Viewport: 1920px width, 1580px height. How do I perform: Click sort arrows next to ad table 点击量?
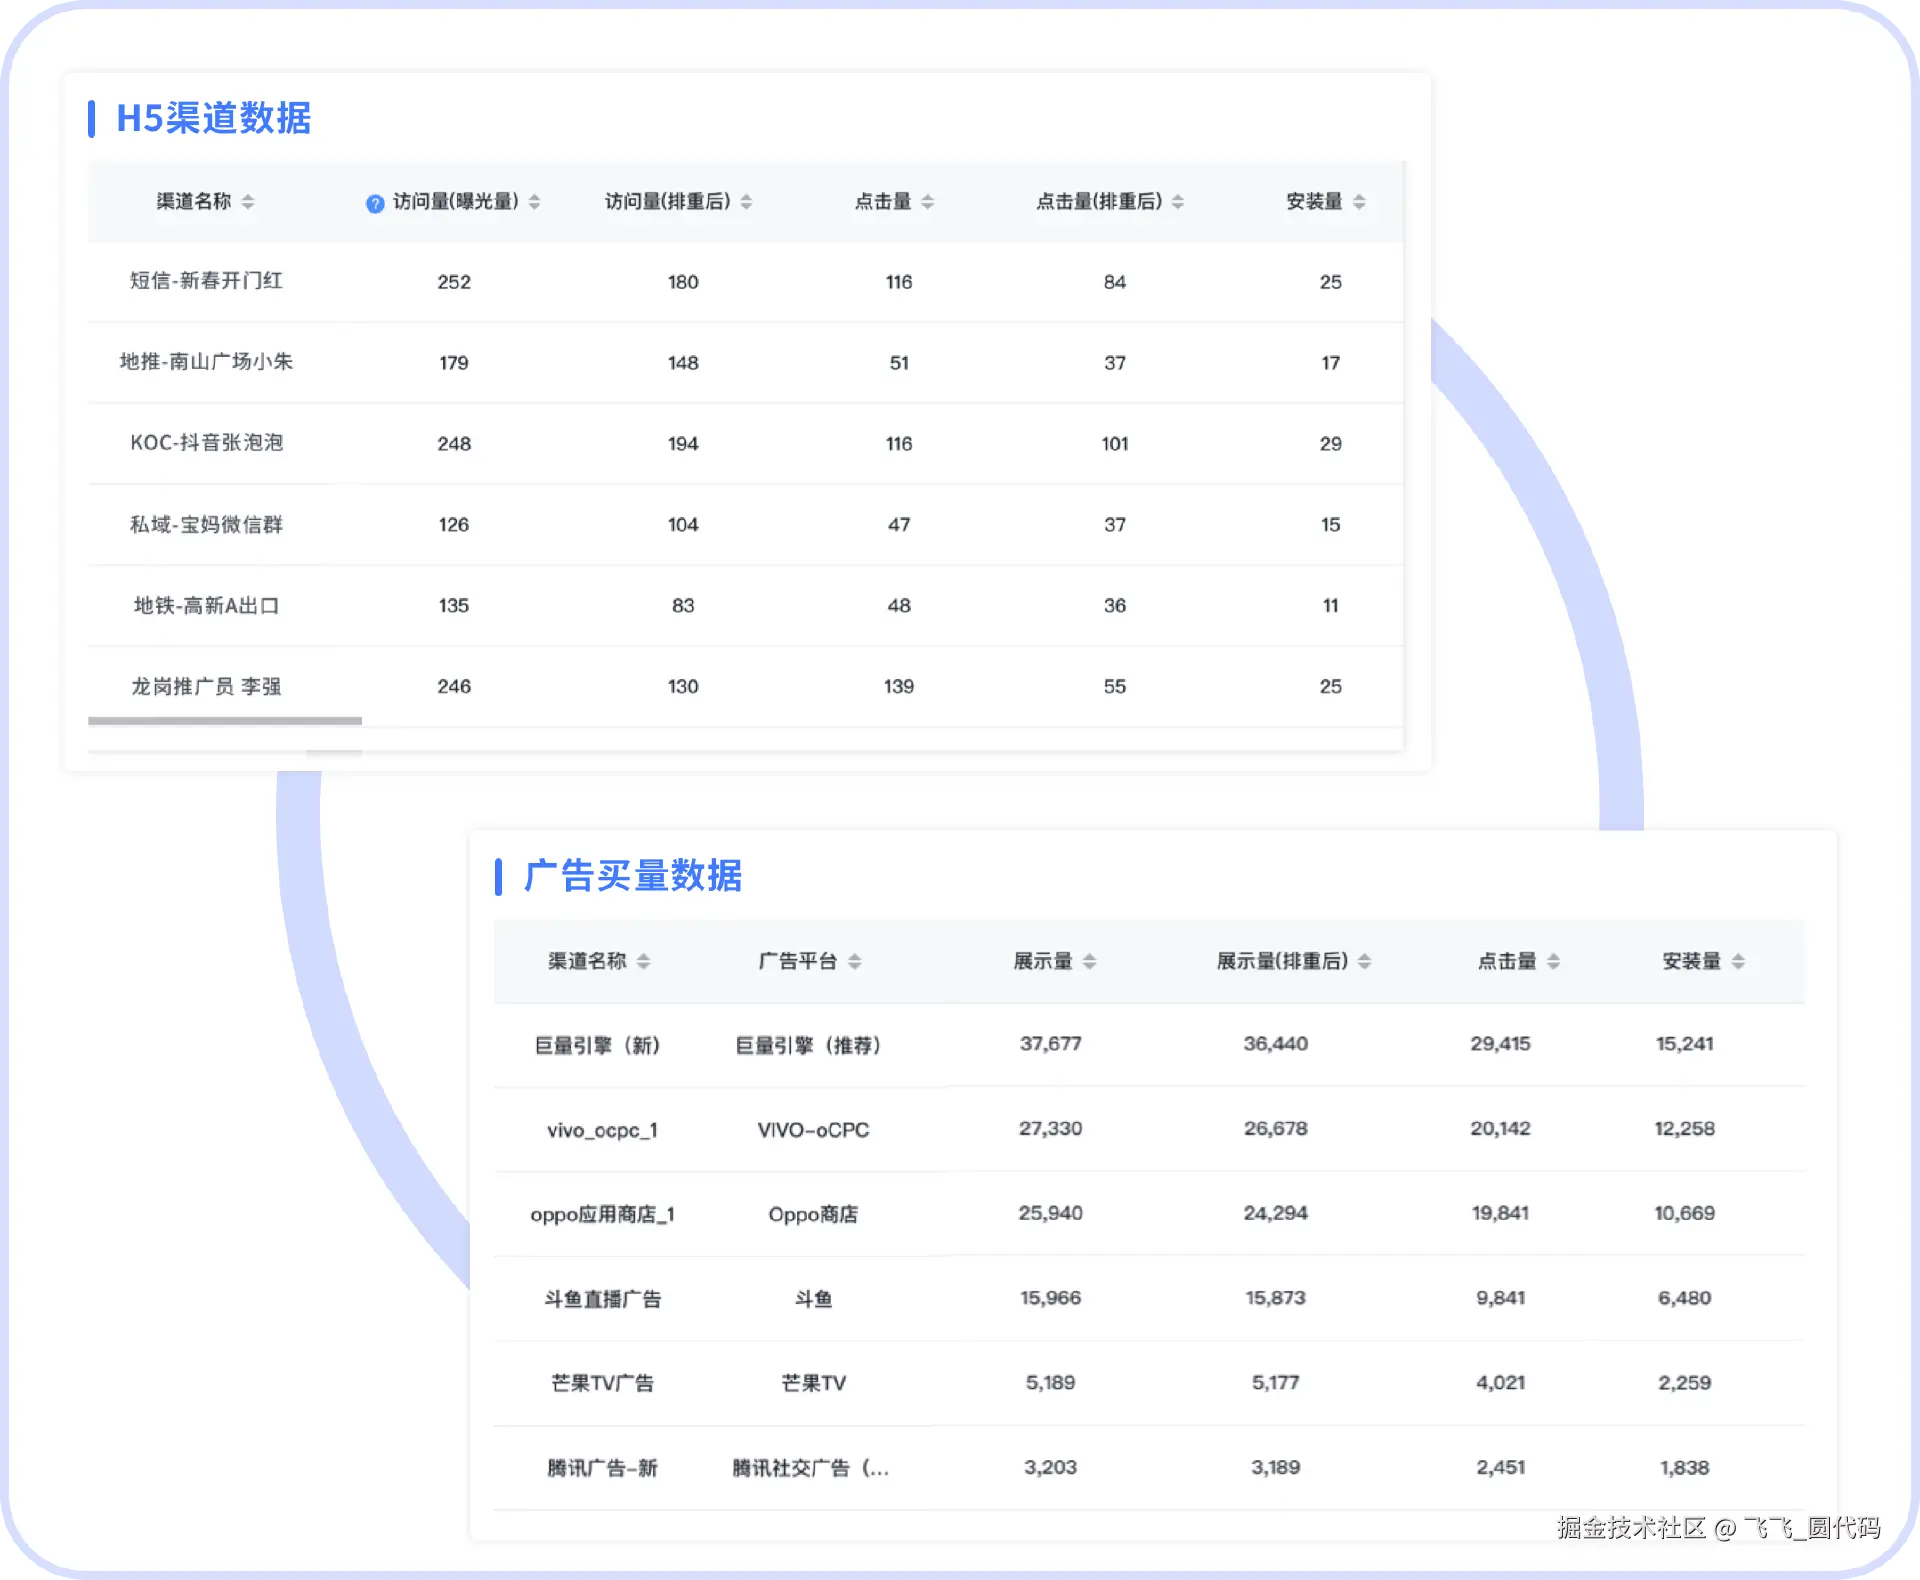tap(1554, 961)
